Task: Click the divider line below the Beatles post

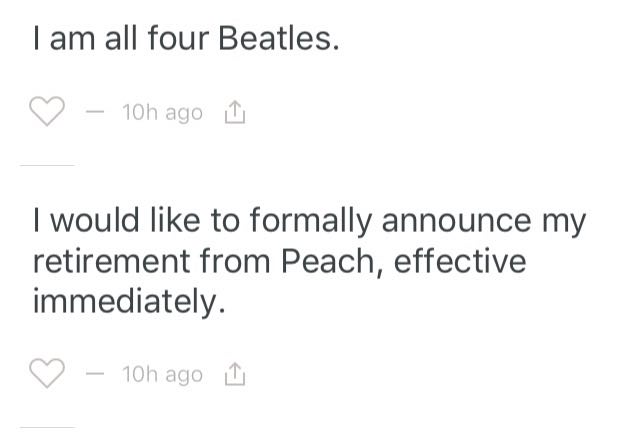Action: (47, 163)
